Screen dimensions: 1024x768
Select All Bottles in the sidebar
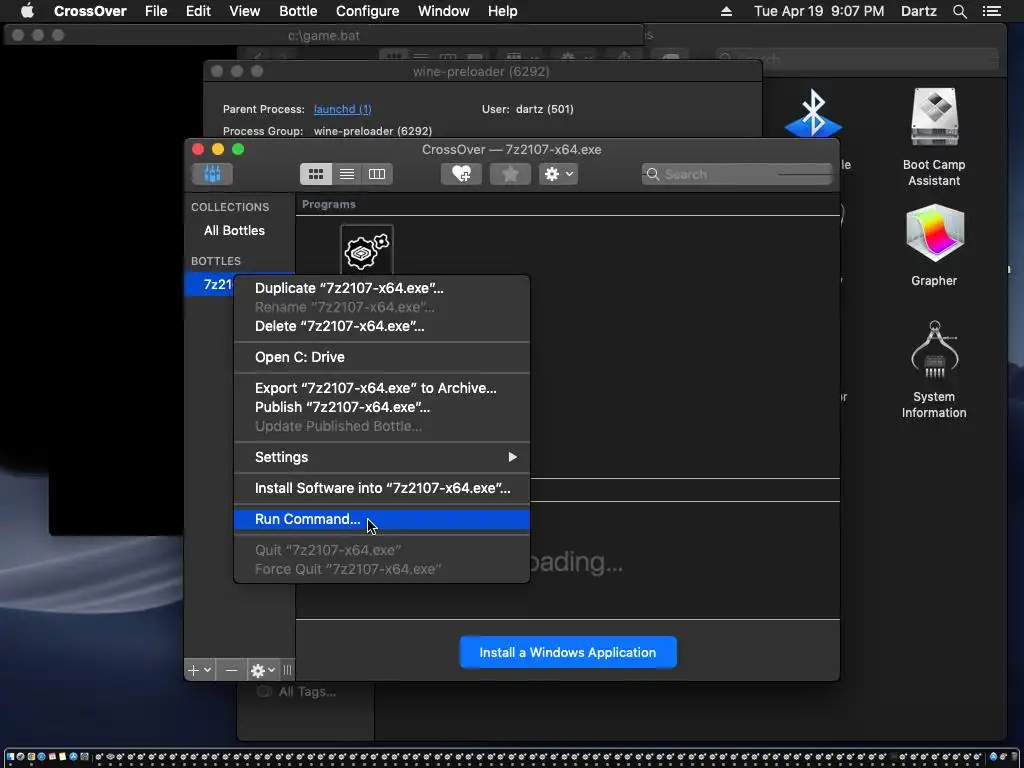(x=234, y=231)
